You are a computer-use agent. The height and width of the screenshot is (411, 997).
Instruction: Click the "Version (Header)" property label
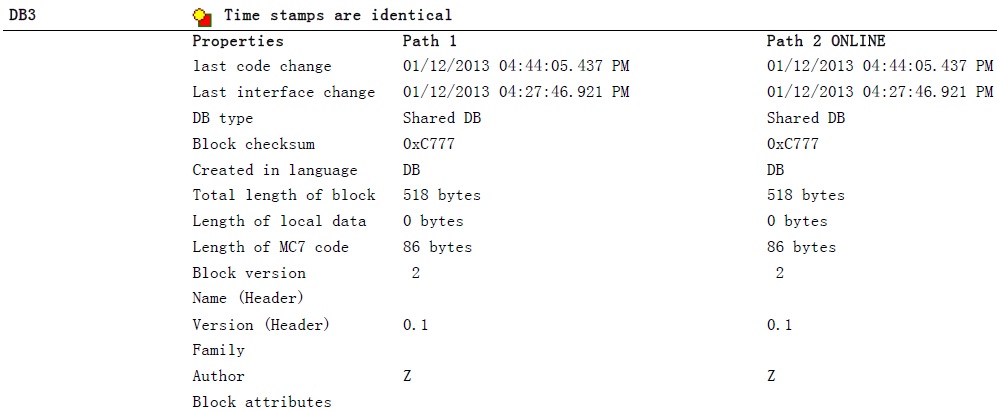point(260,324)
